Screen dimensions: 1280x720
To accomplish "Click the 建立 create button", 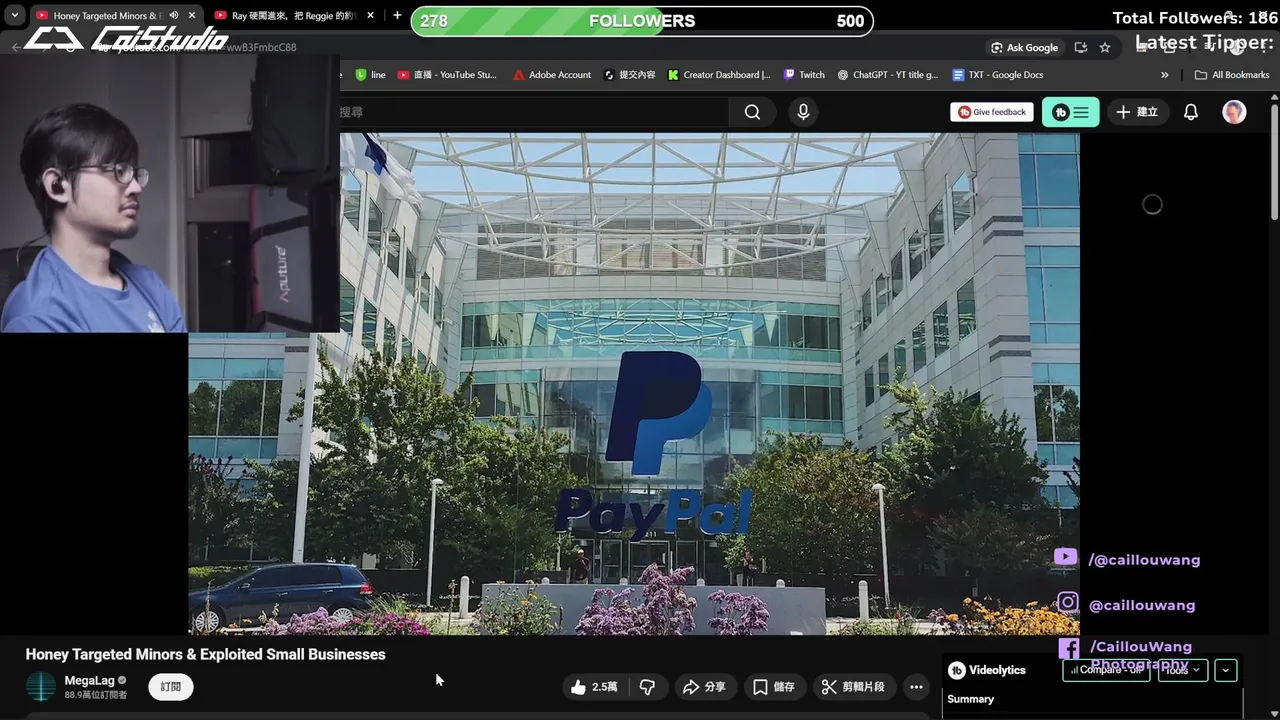I will (x=1137, y=112).
